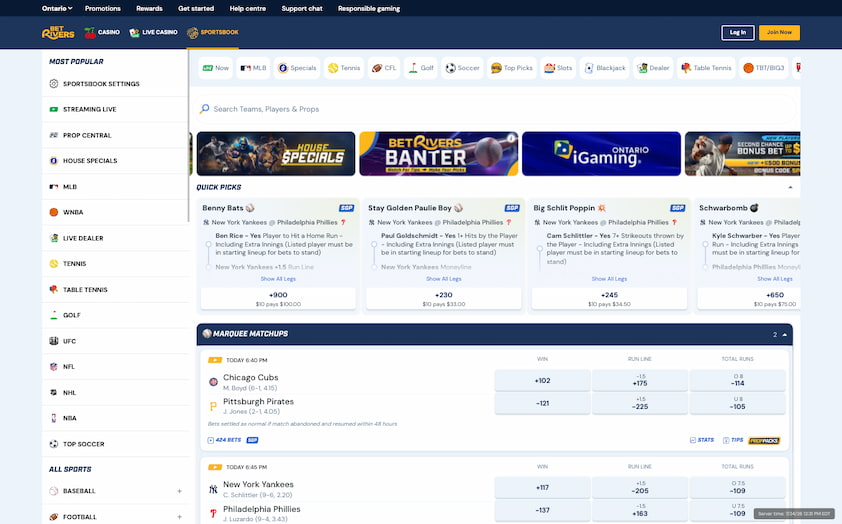Open the House Specials banner
This screenshot has height=524, width=842.
tap(275, 154)
